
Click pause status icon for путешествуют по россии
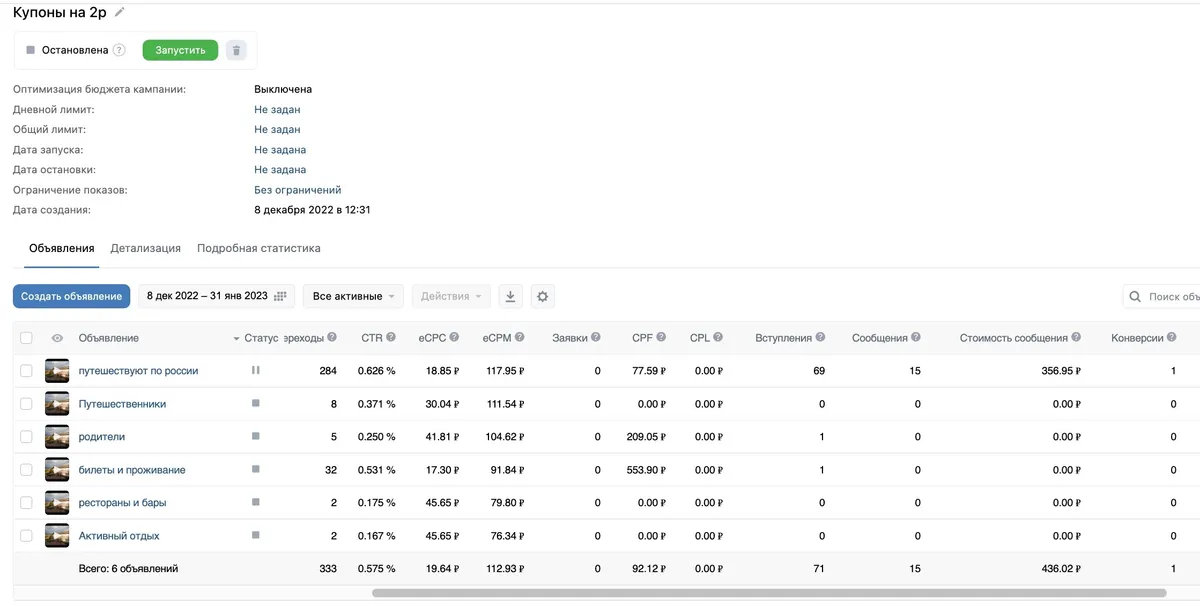point(256,370)
